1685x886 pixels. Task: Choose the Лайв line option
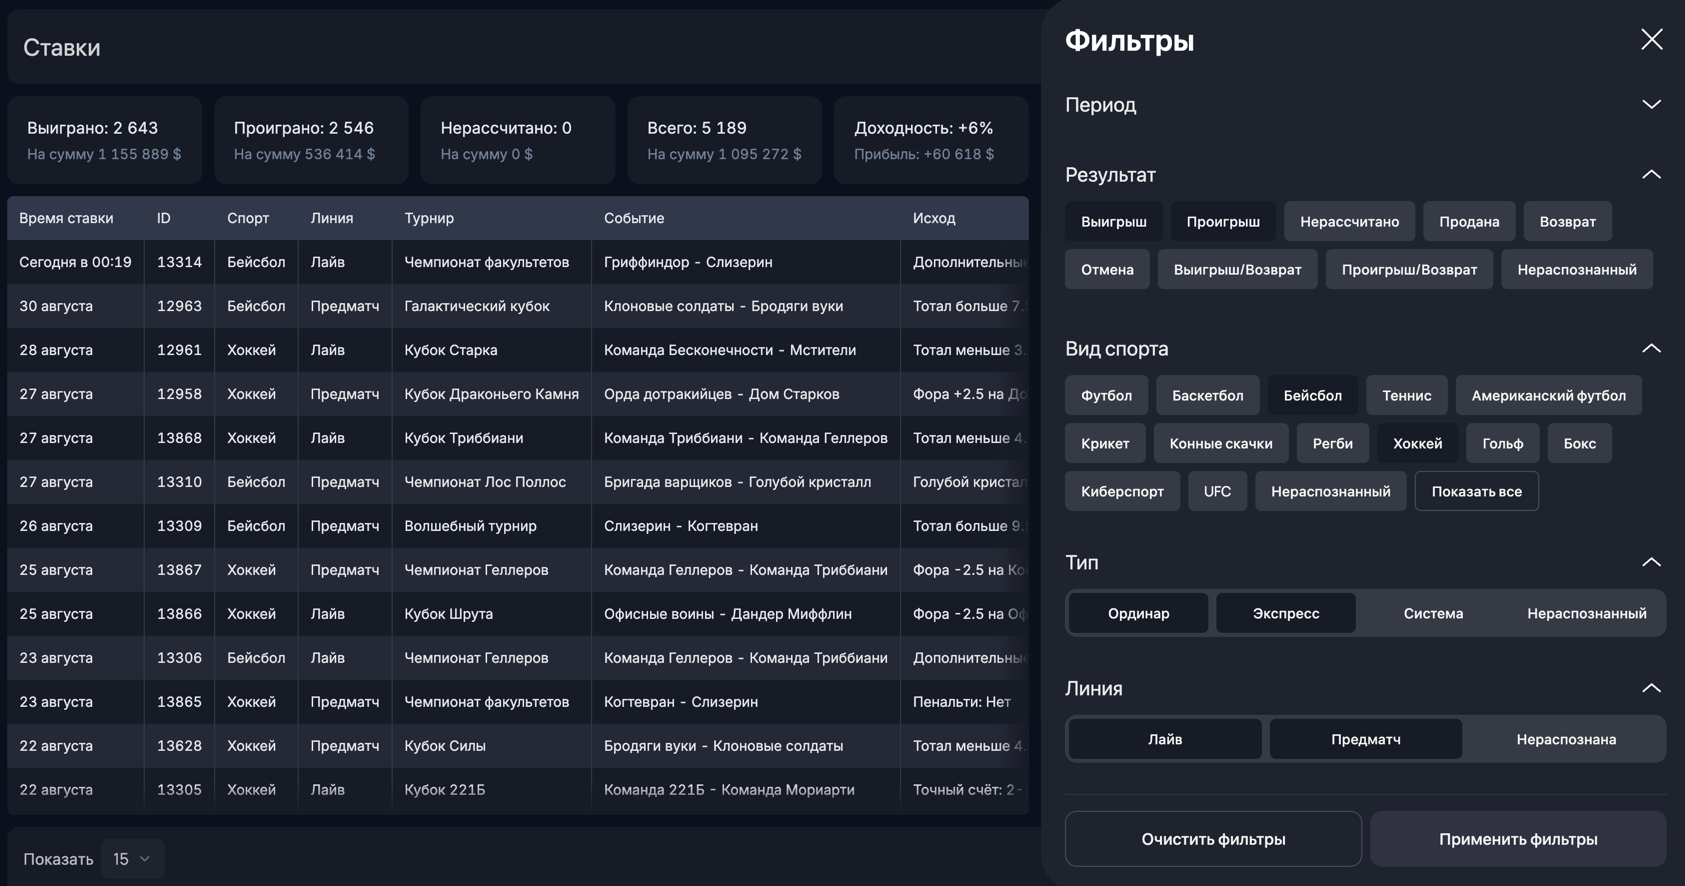click(x=1164, y=740)
